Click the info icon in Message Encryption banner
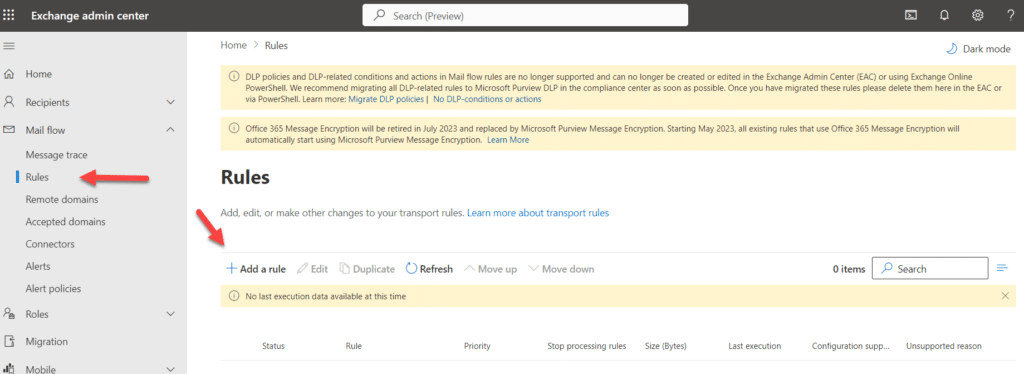This screenshot has height=374, width=1024. pos(234,129)
